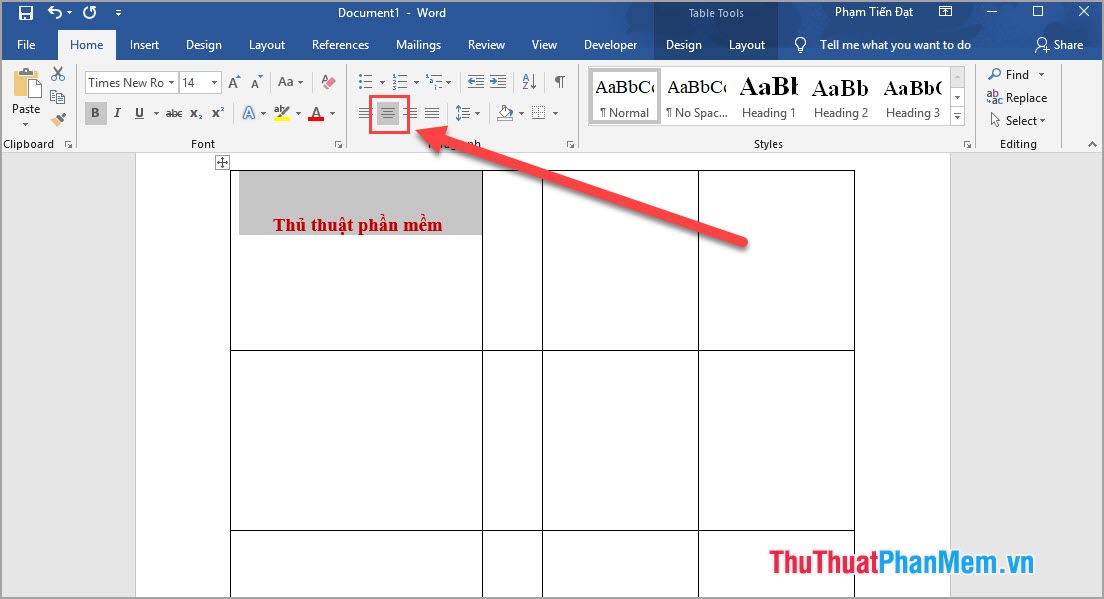Expand the highlight color arrow
This screenshot has height=599, width=1104.
click(298, 113)
